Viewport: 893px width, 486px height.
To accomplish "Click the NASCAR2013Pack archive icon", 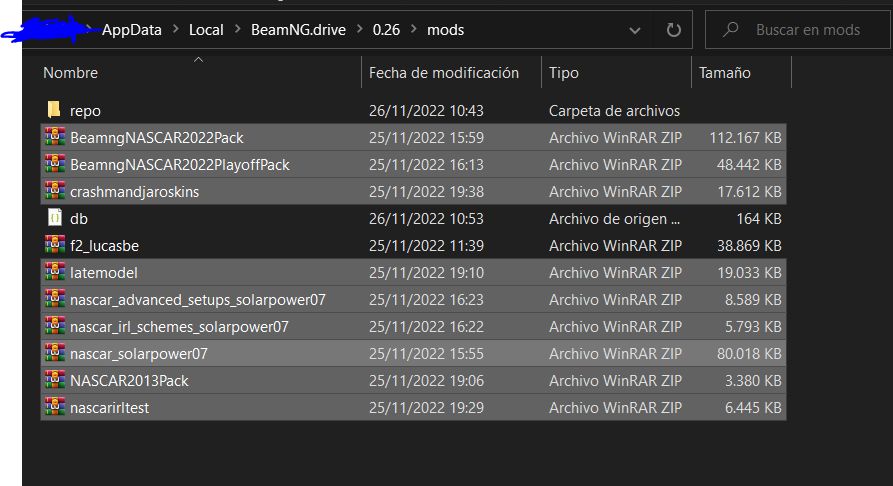I will (x=55, y=380).
